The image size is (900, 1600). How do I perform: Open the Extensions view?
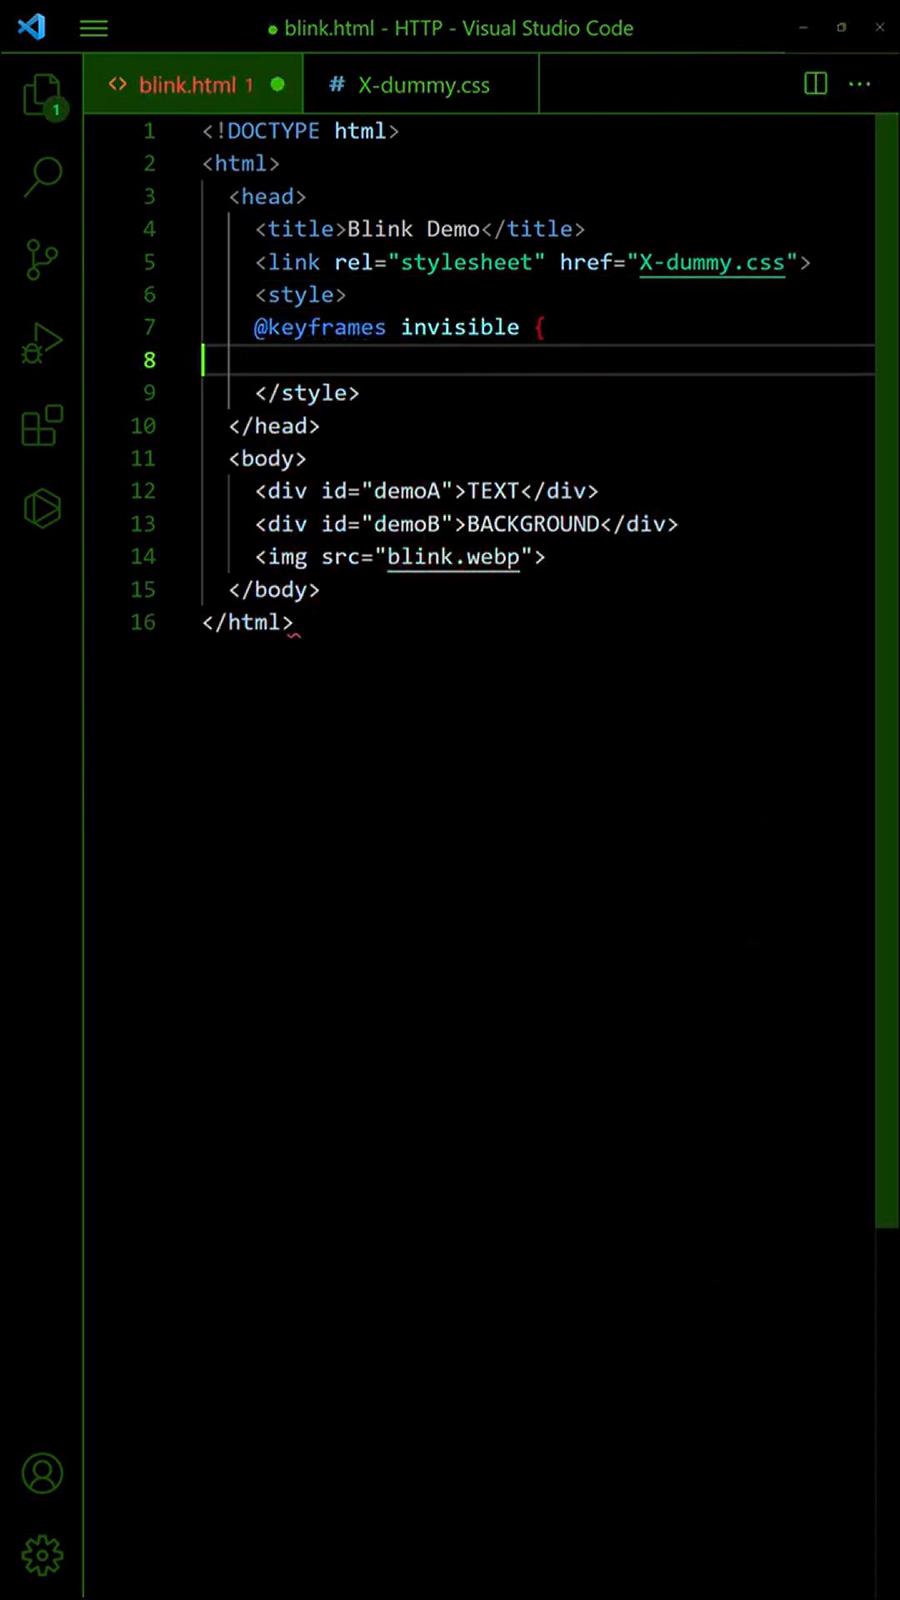42,426
